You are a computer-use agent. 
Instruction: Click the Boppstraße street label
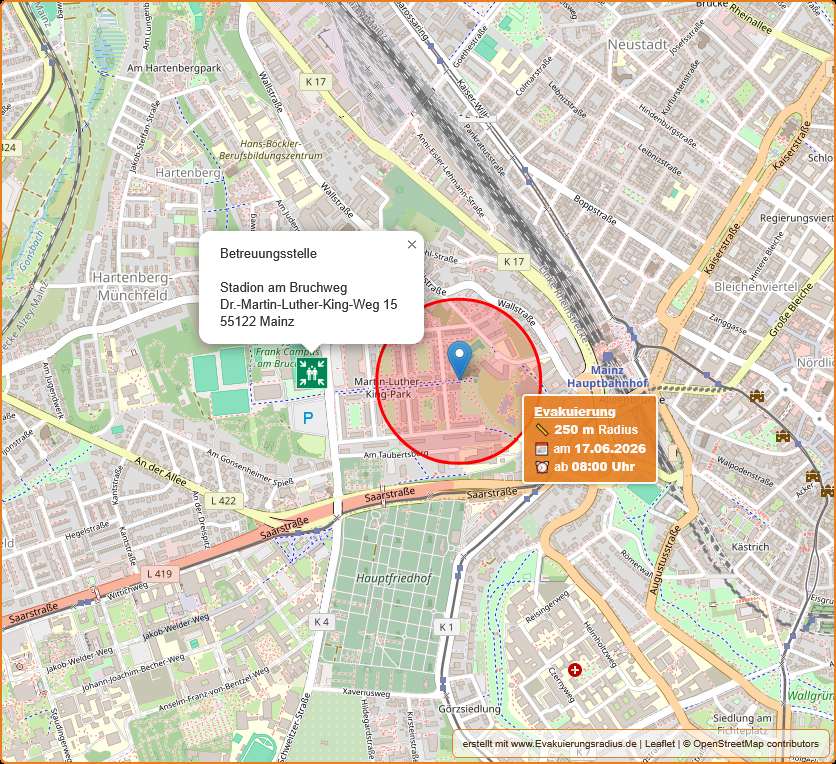595,211
